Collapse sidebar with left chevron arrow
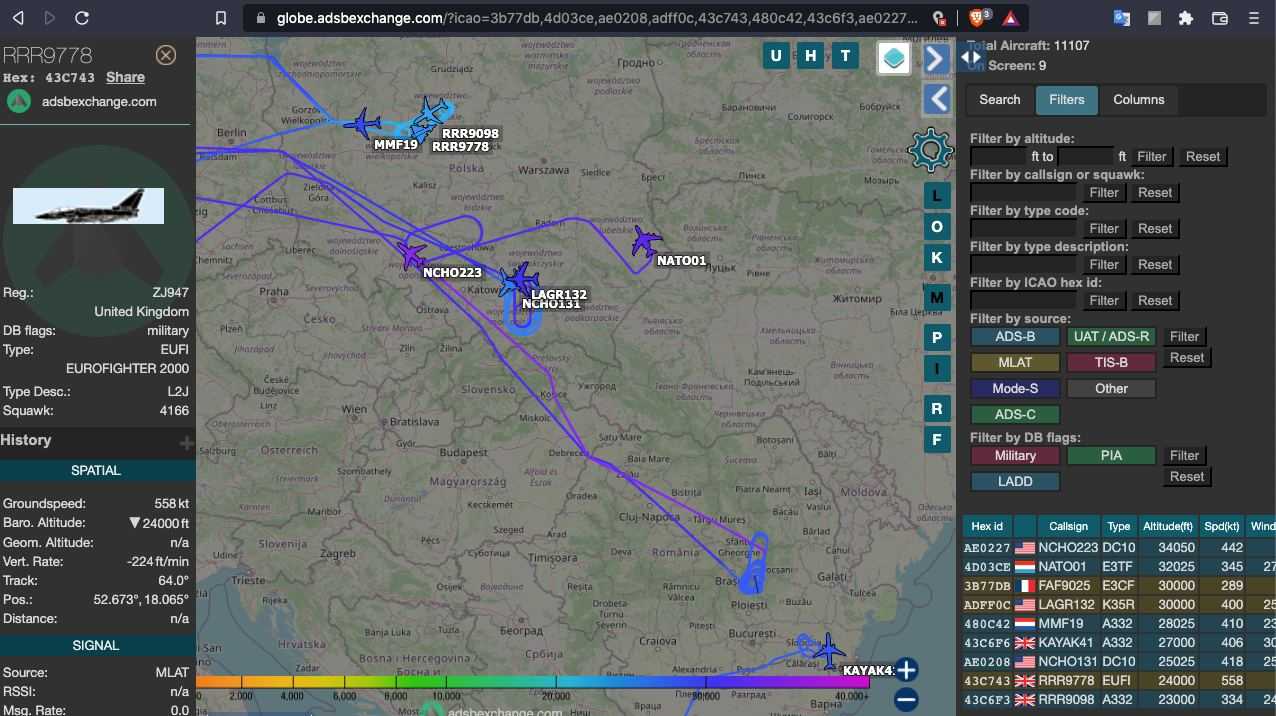1276x716 pixels. click(x=936, y=98)
